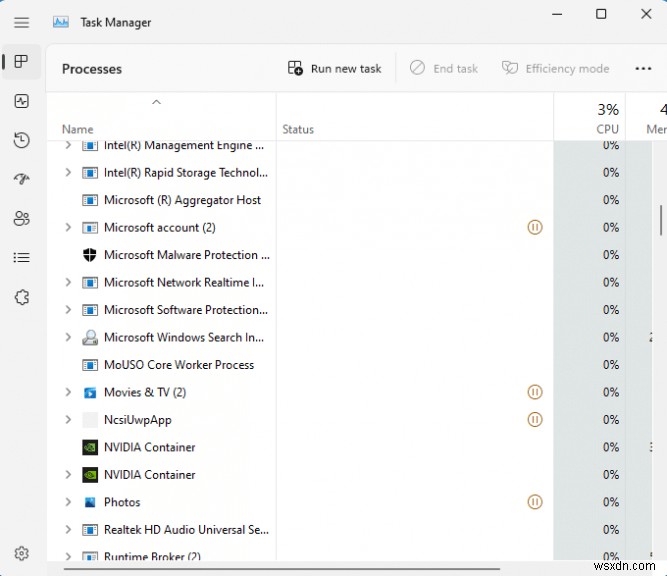Select Microsoft Windows Search In... name
The width and height of the screenshot is (667, 576).
pyautogui.click(x=184, y=337)
